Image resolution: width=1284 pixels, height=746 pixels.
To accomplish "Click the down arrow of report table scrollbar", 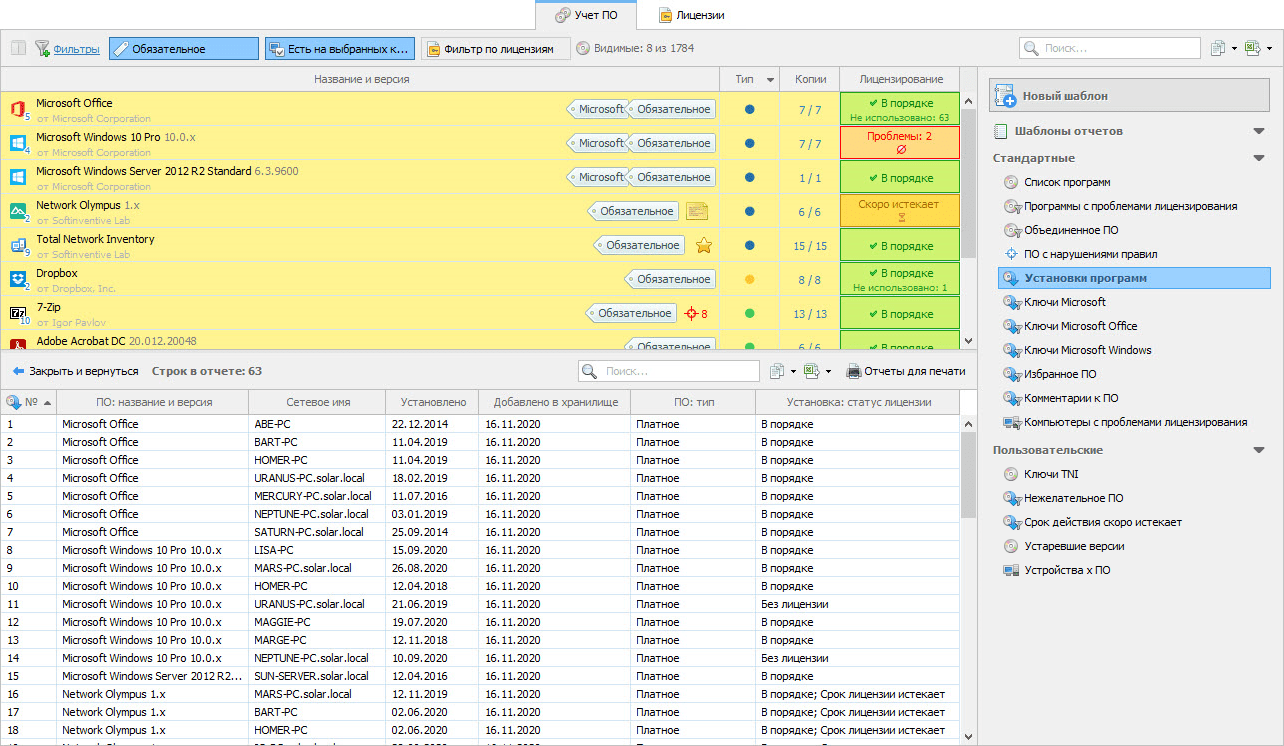I will coord(968,736).
